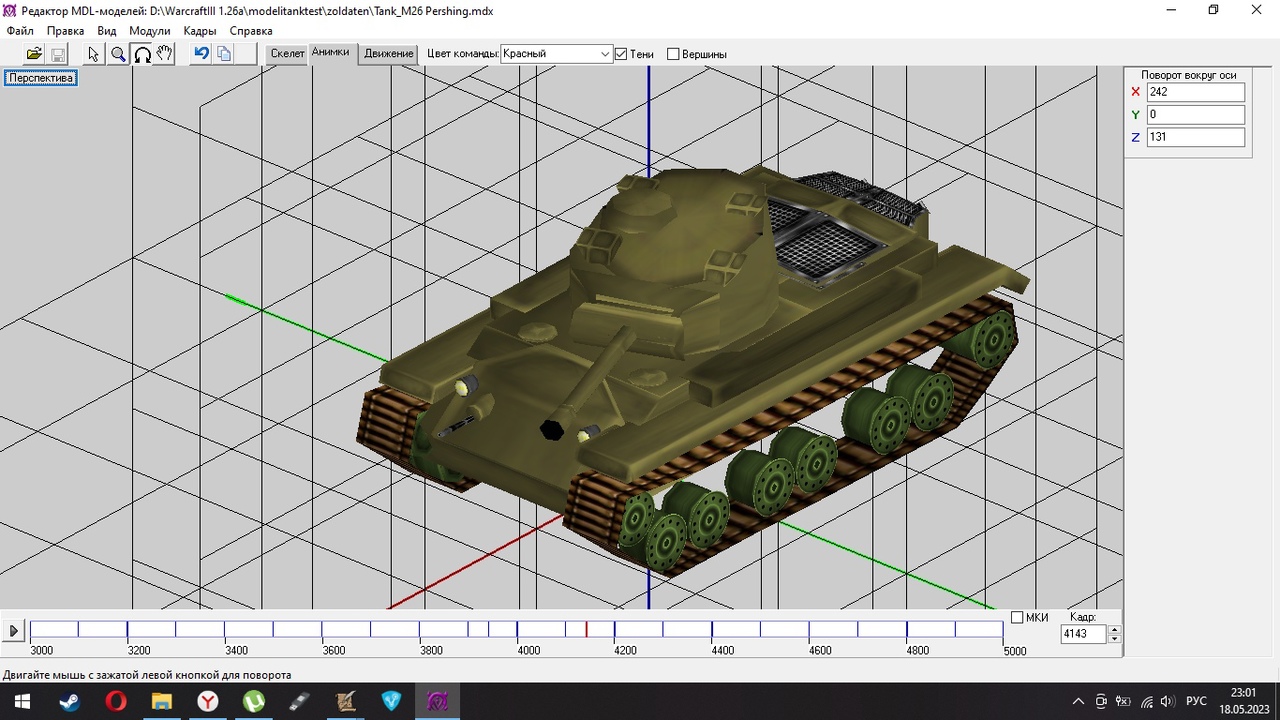1280x720 pixels.
Task: Click the gray pen-shaped taskbar icon
Action: [300, 701]
